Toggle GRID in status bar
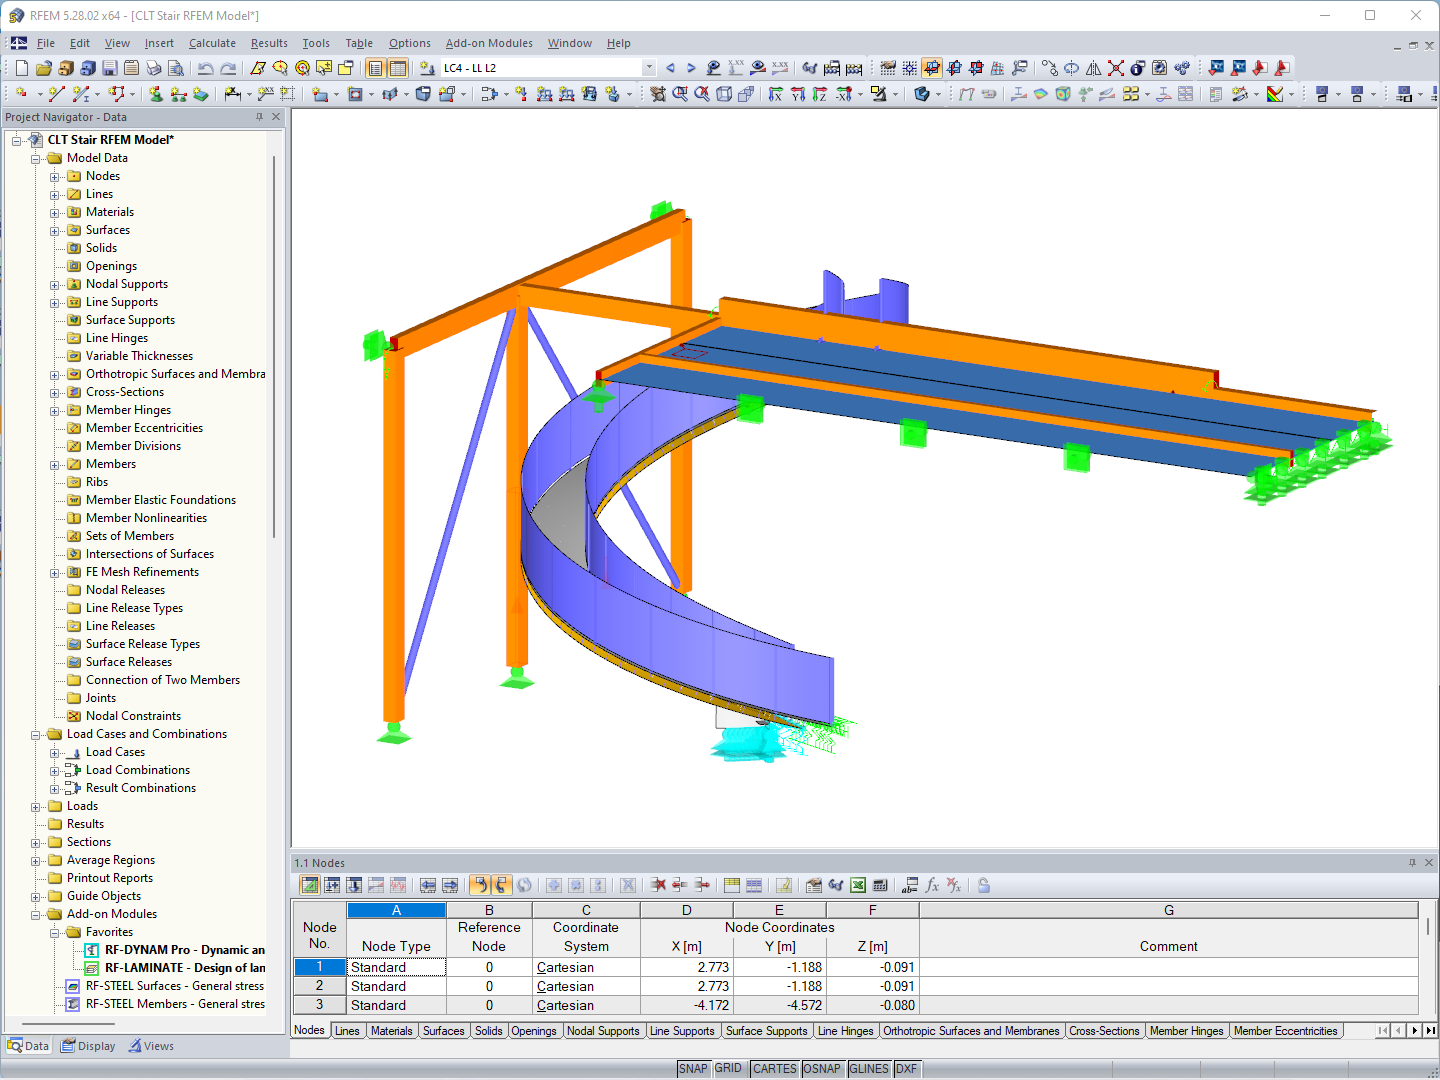Viewport: 1440px width, 1080px height. pos(728,1069)
